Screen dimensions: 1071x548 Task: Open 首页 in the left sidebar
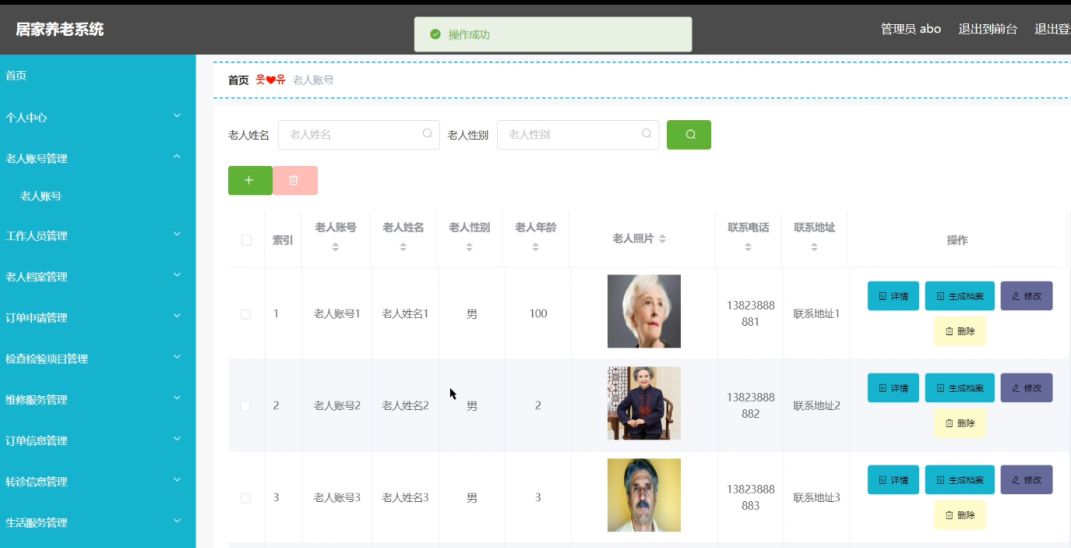point(98,76)
